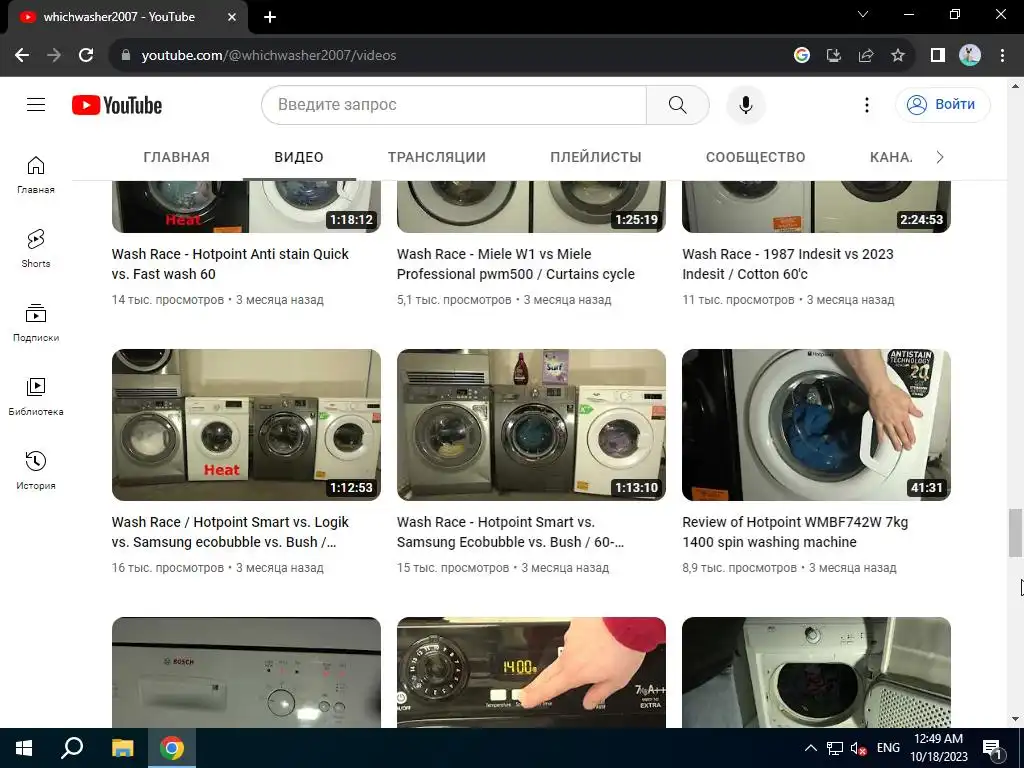Open Miele W1 vs Miele Professional video

point(516,264)
